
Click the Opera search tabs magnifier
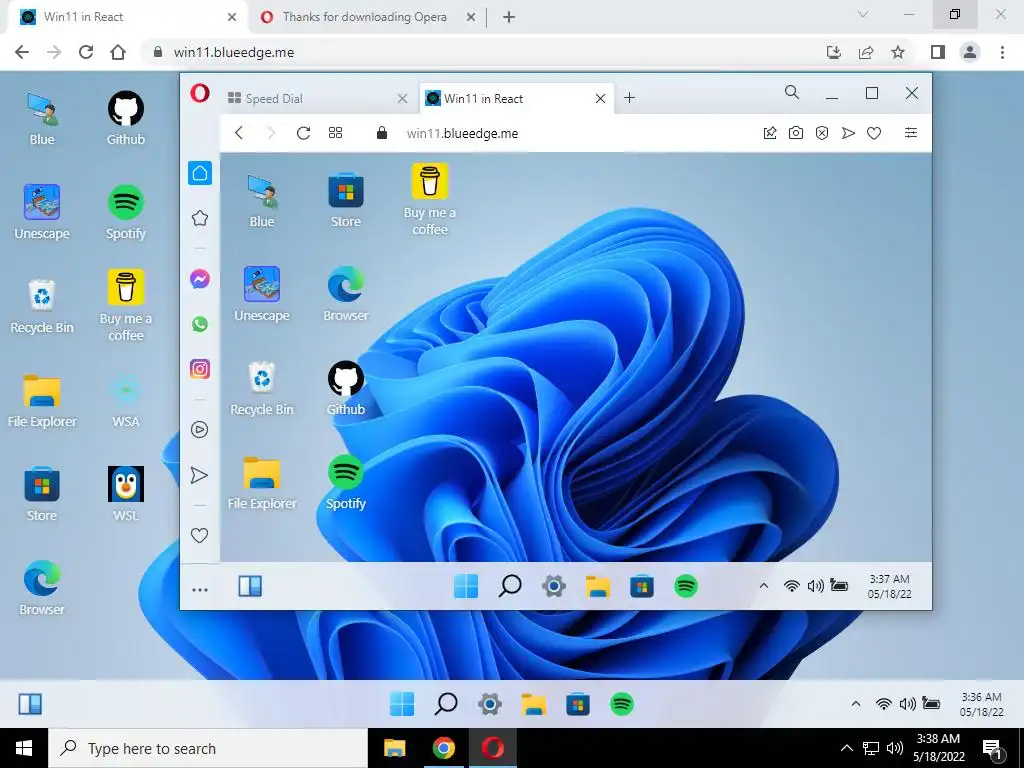792,93
